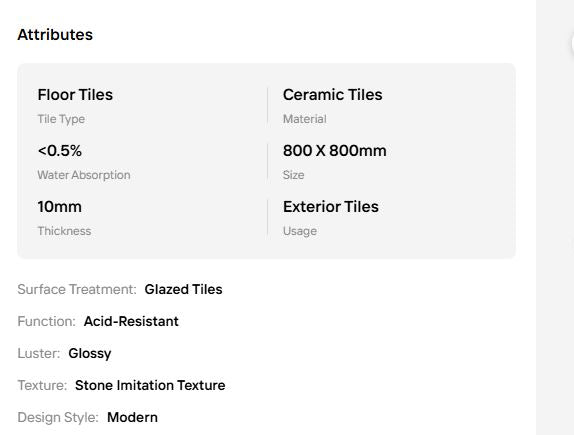Click the Glazed Tiles surface treatment value
The height and width of the screenshot is (435, 574).
click(183, 289)
